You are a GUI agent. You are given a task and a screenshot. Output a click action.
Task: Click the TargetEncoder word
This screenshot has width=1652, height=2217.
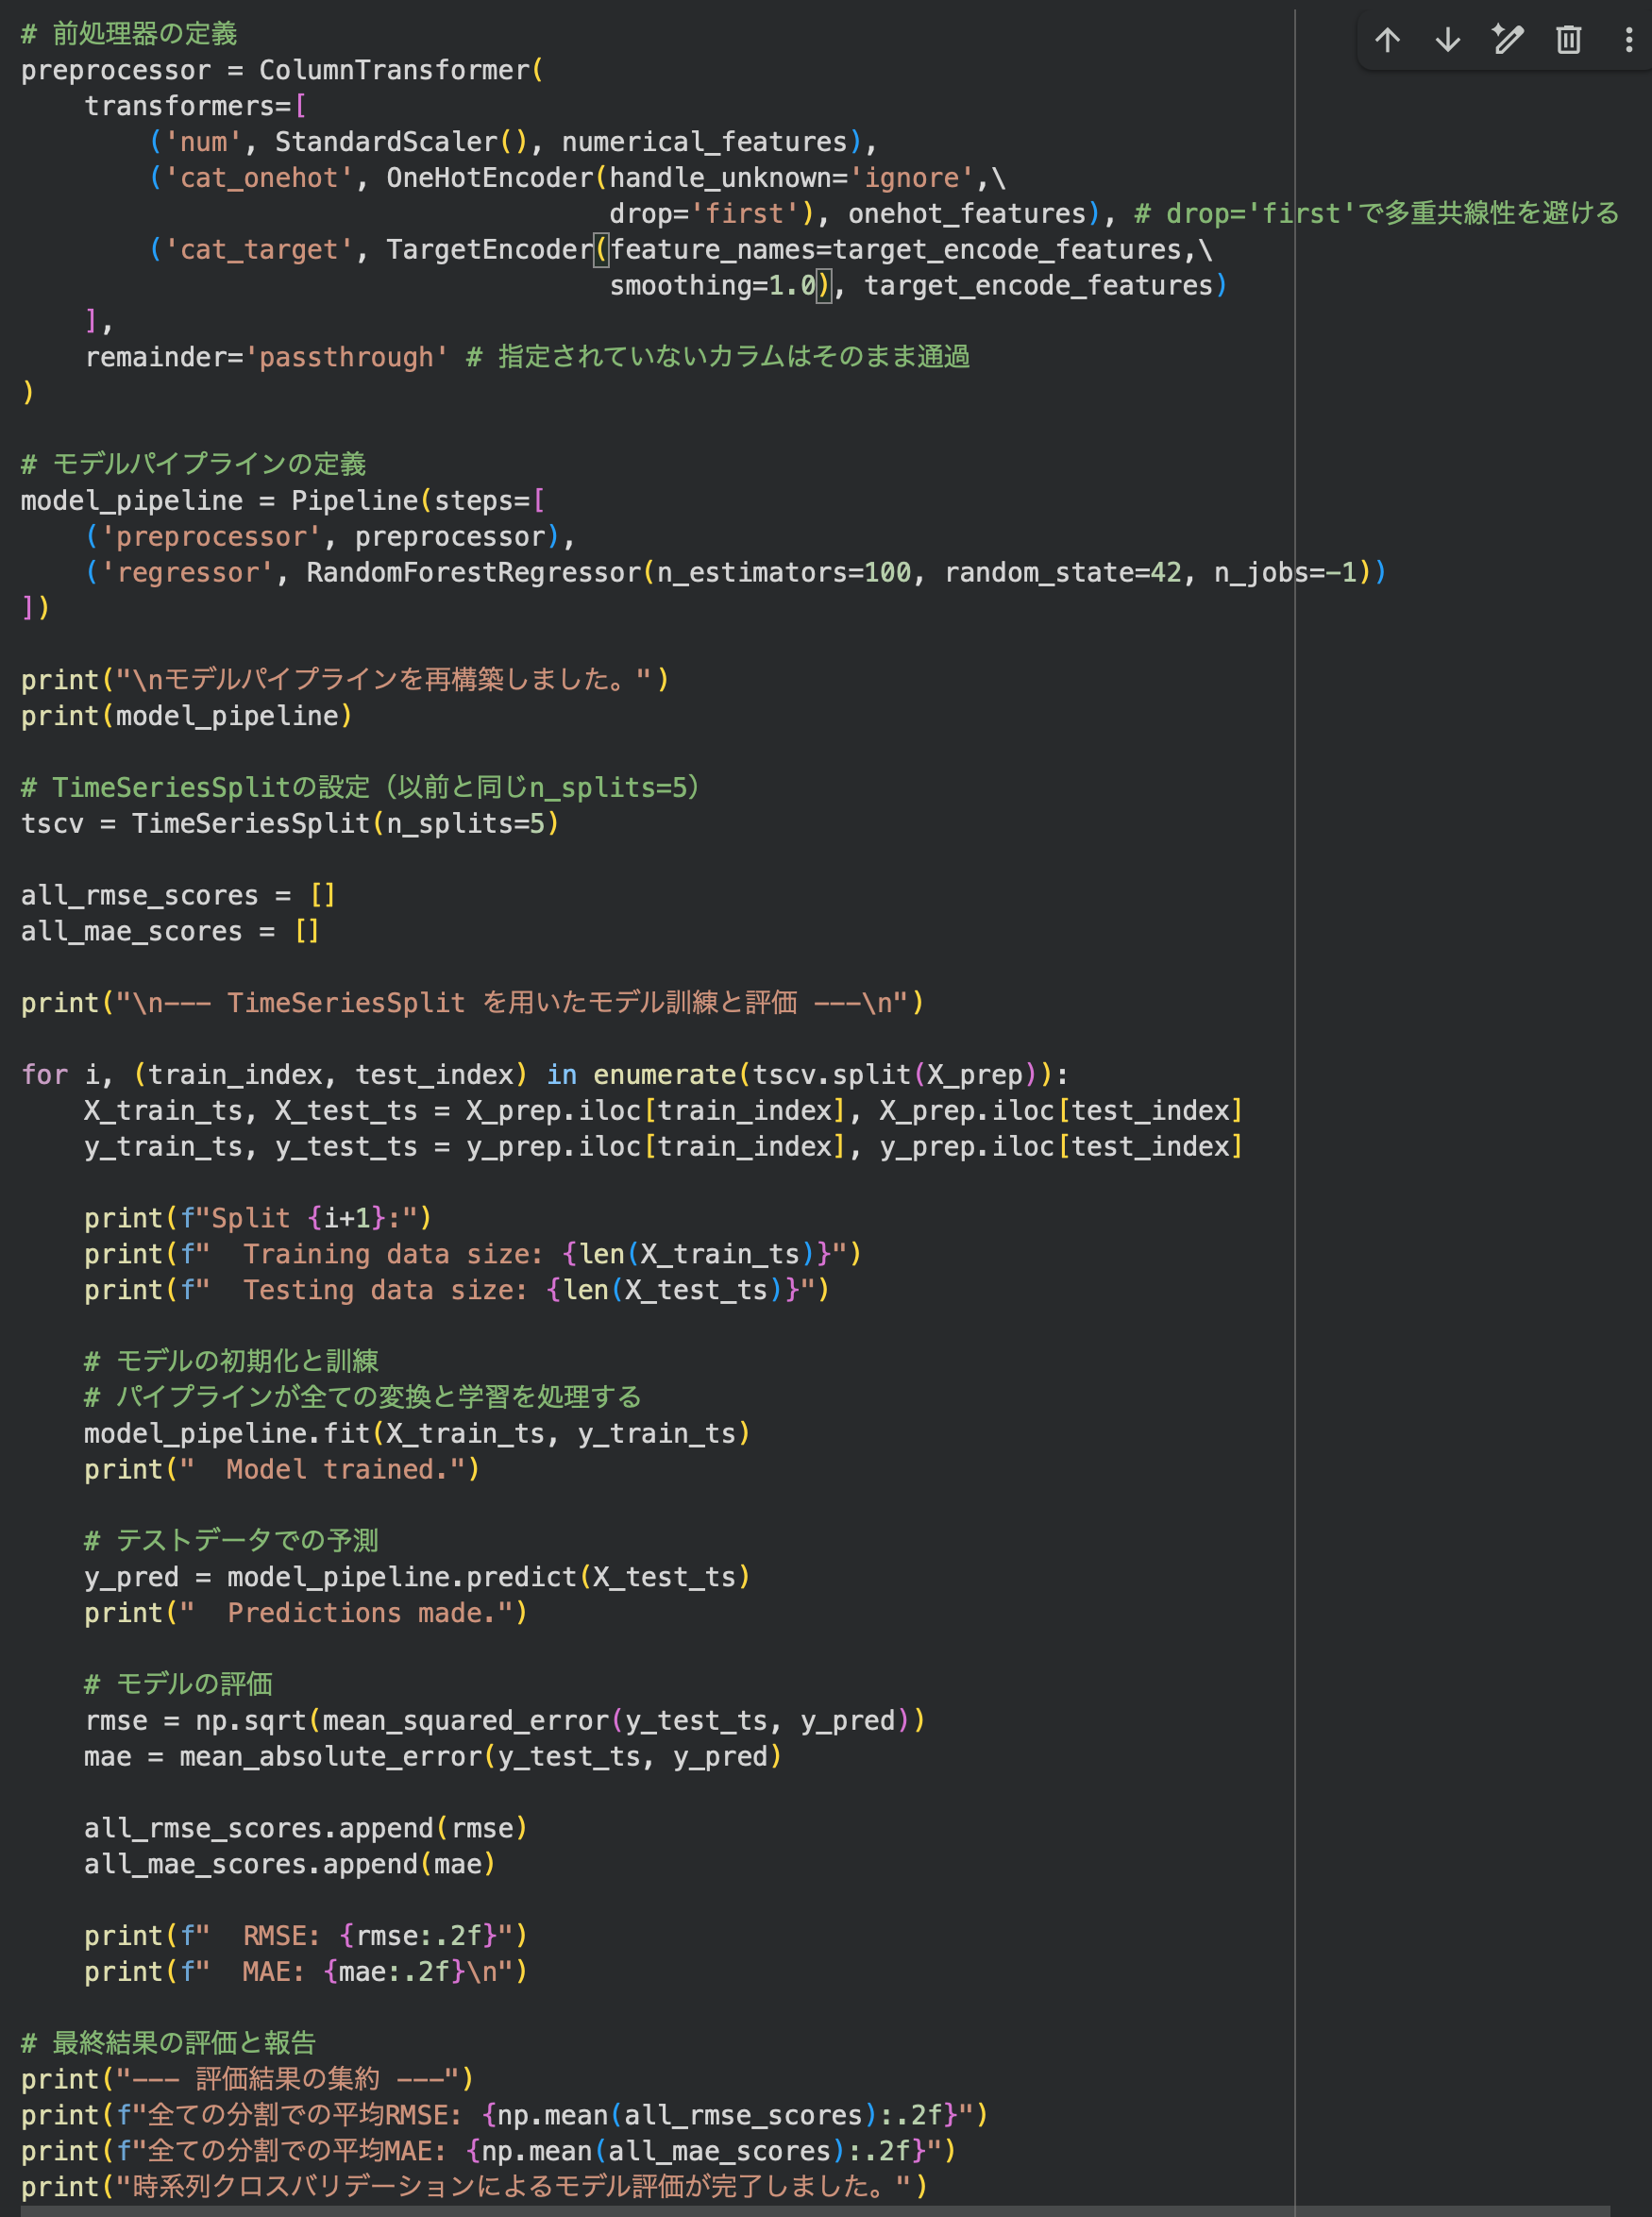490,249
